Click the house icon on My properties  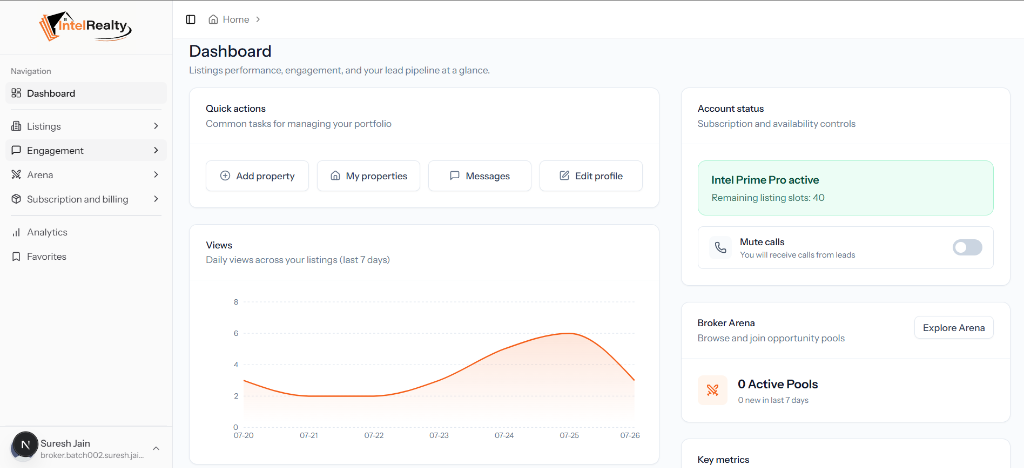click(x=335, y=176)
